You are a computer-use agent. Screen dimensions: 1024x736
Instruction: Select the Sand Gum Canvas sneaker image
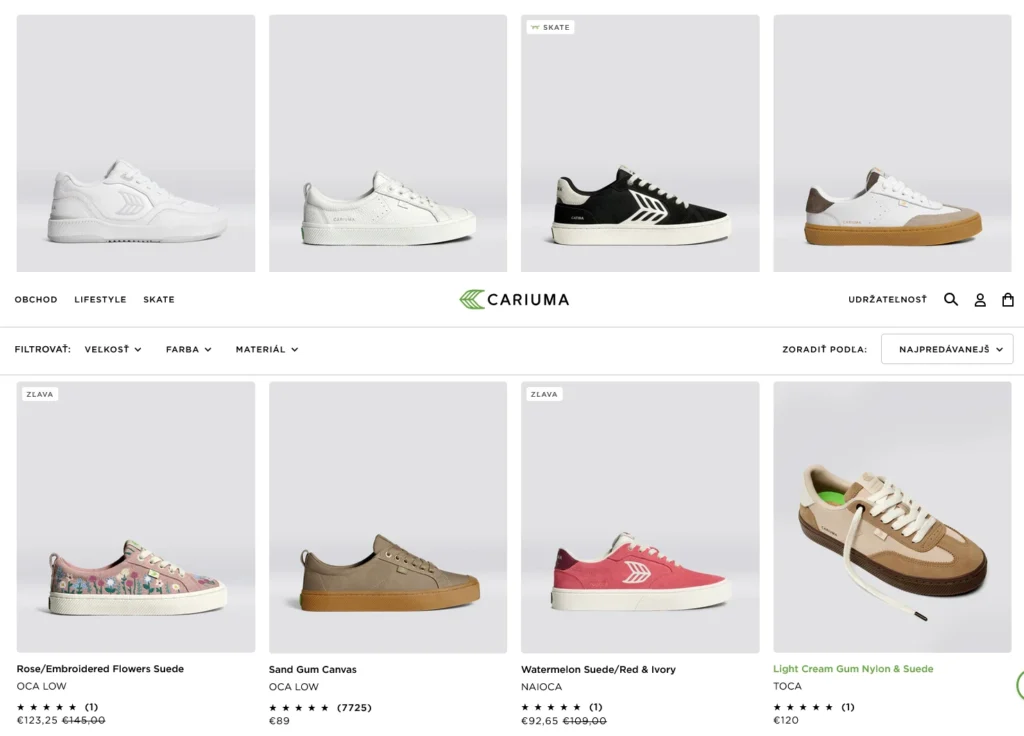(x=388, y=517)
